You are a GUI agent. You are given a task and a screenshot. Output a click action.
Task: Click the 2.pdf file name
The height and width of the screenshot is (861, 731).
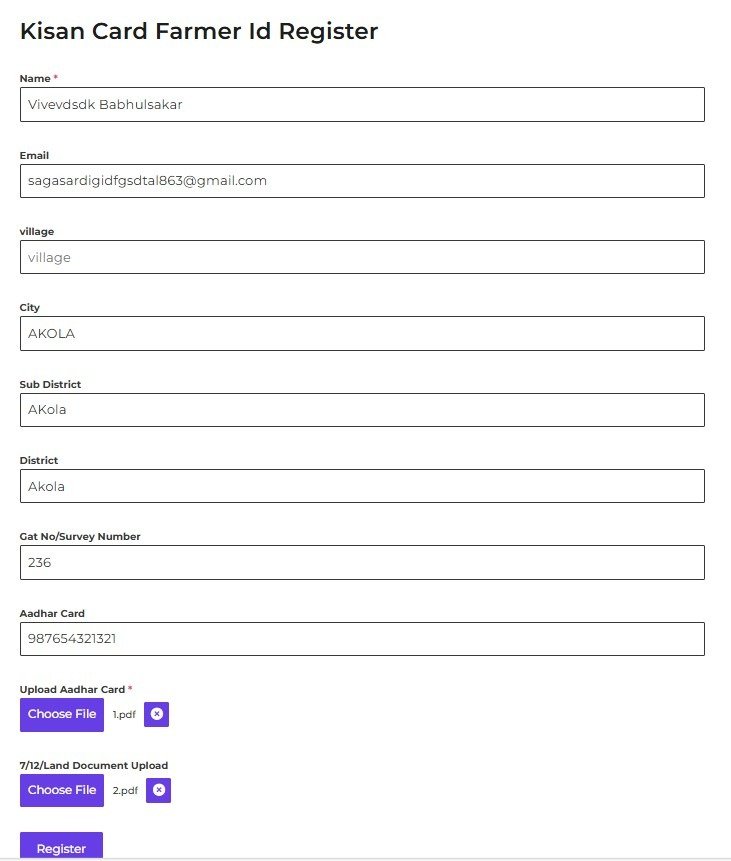(x=125, y=791)
